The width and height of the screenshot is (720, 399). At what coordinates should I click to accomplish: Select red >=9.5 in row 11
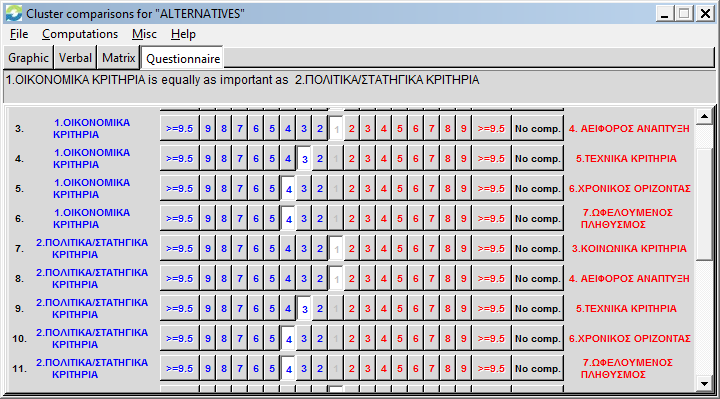(x=491, y=369)
